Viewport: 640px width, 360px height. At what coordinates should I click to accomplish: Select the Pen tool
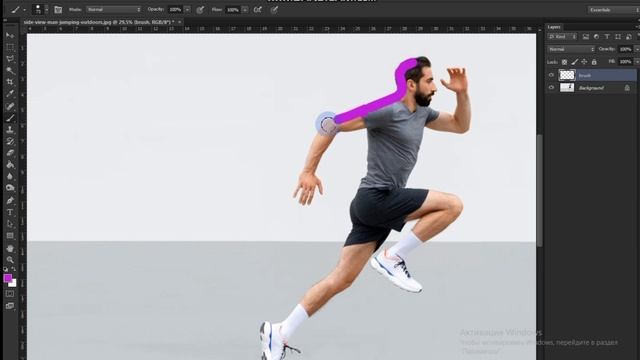(10, 200)
